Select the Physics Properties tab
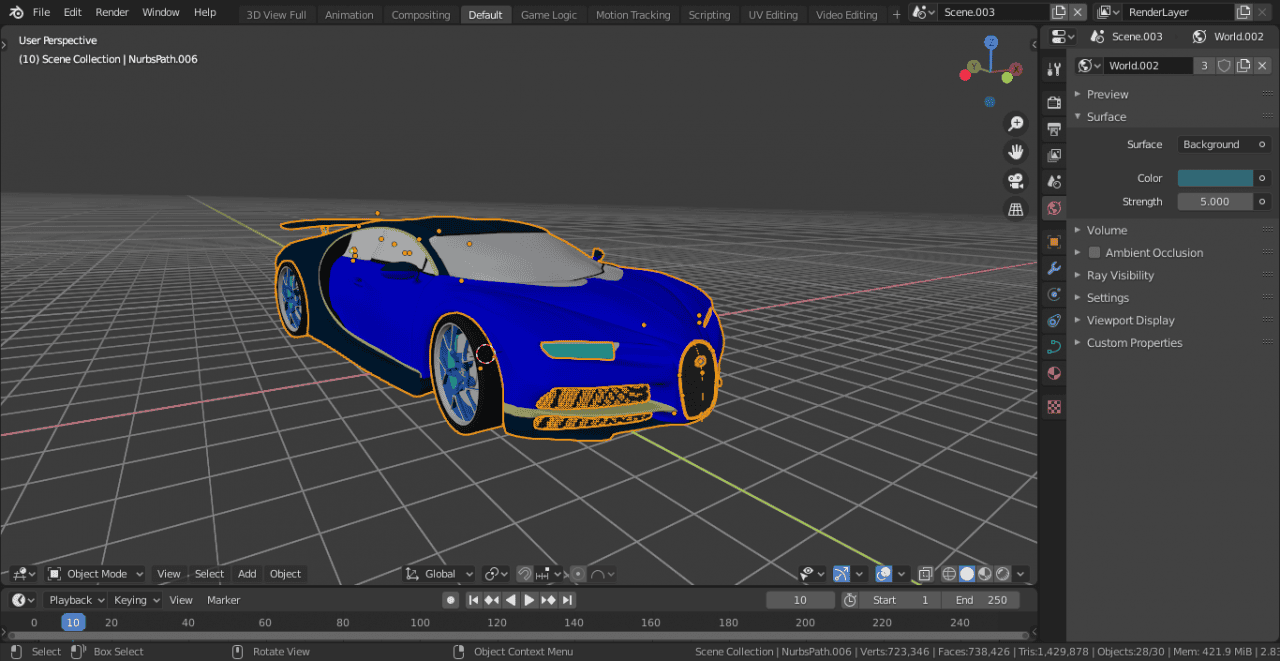This screenshot has height=661, width=1280. (x=1053, y=320)
